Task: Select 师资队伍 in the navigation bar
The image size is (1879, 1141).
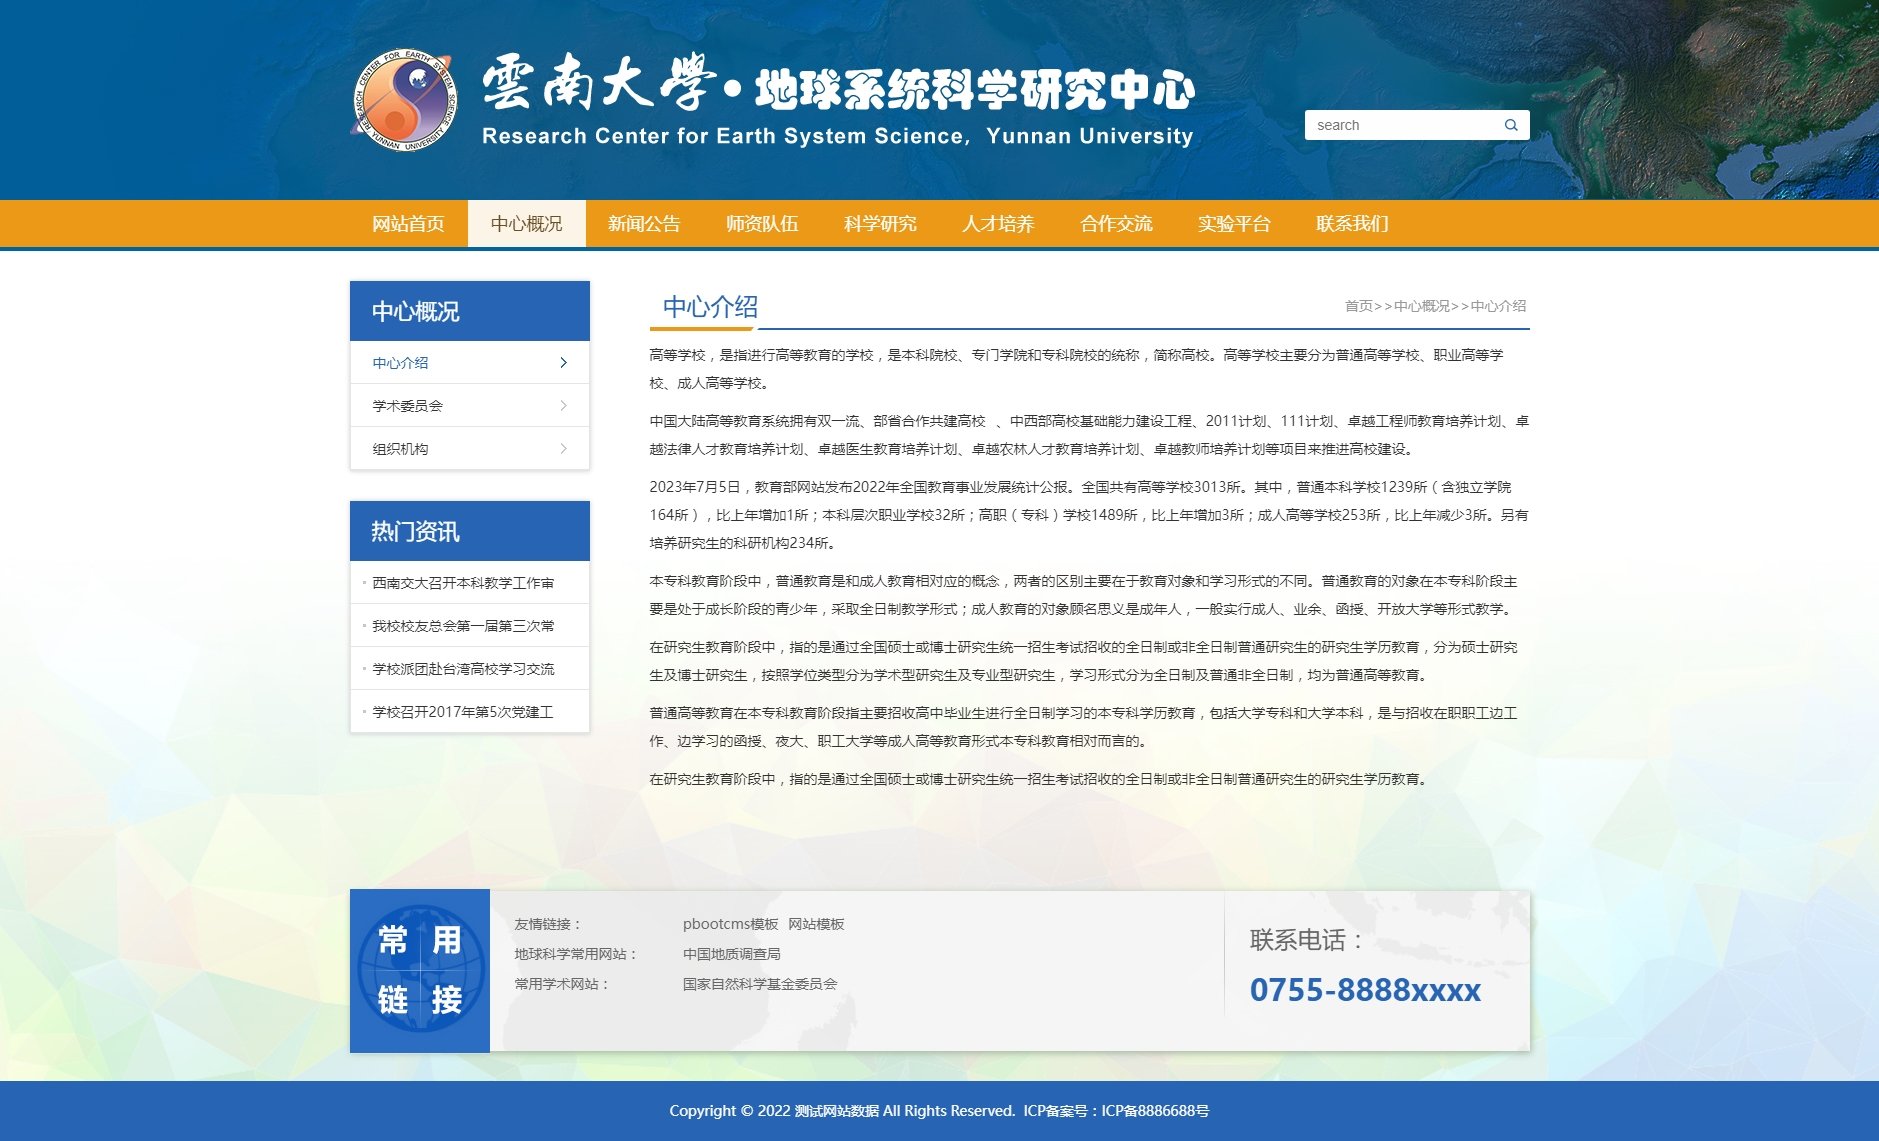Action: pyautogui.click(x=762, y=224)
